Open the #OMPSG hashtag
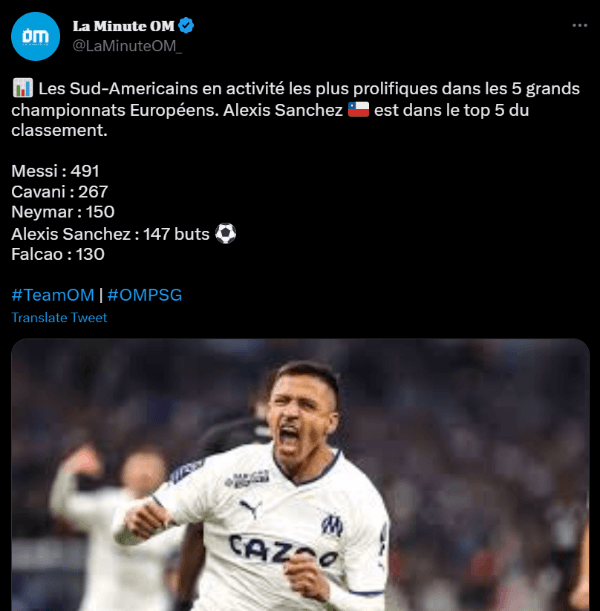600x611 pixels. (x=144, y=295)
